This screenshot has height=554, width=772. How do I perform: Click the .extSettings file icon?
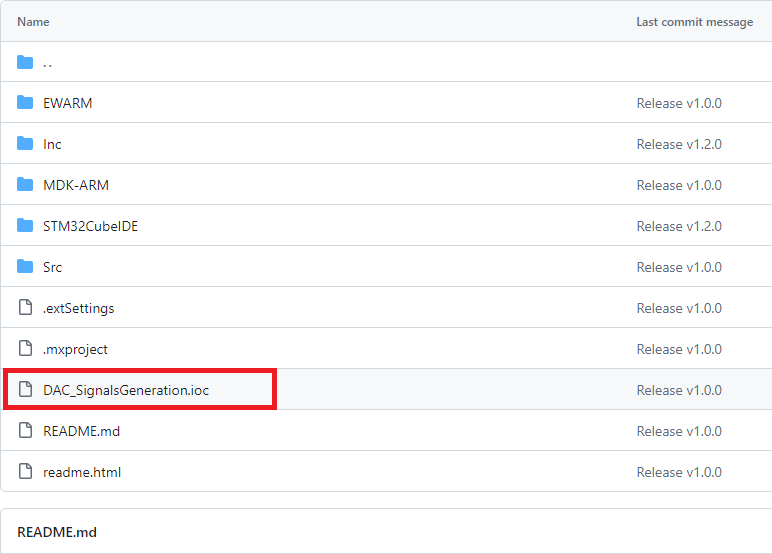pyautogui.click(x=25, y=308)
